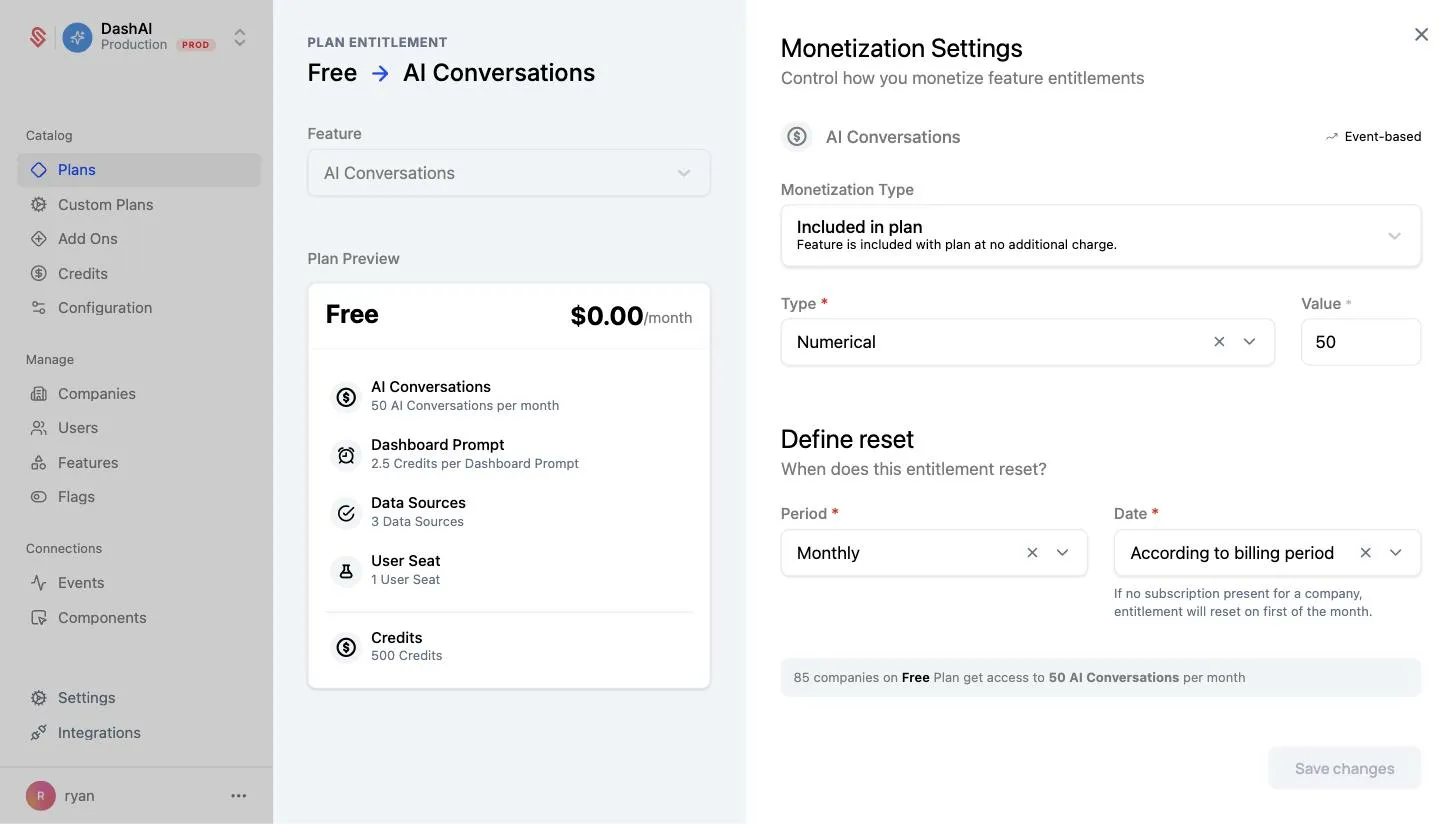This screenshot has width=1456, height=824.
Task: Go to Flags via its icon
Action: click(x=38, y=497)
